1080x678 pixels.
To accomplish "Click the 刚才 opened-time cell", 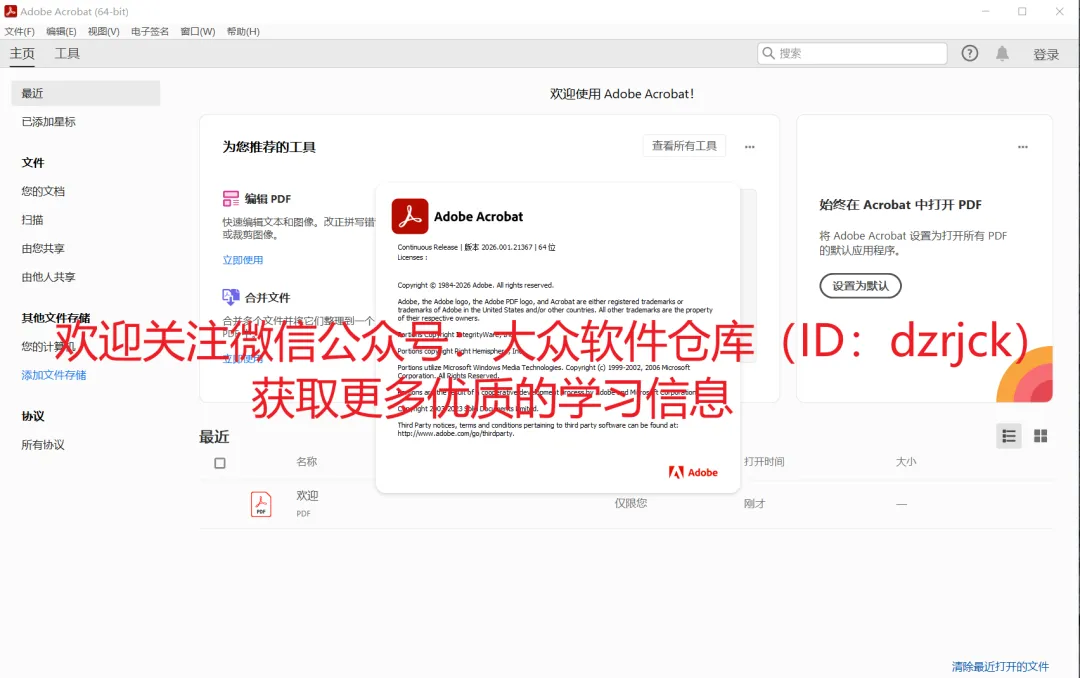I will tap(754, 504).
